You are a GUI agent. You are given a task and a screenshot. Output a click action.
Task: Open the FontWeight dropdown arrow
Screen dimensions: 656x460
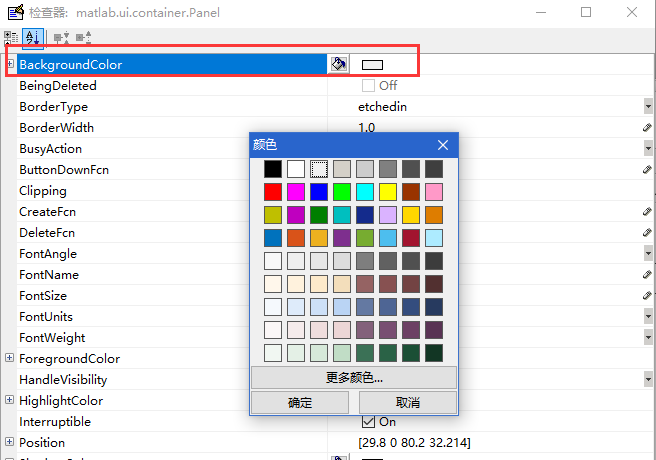(648, 337)
